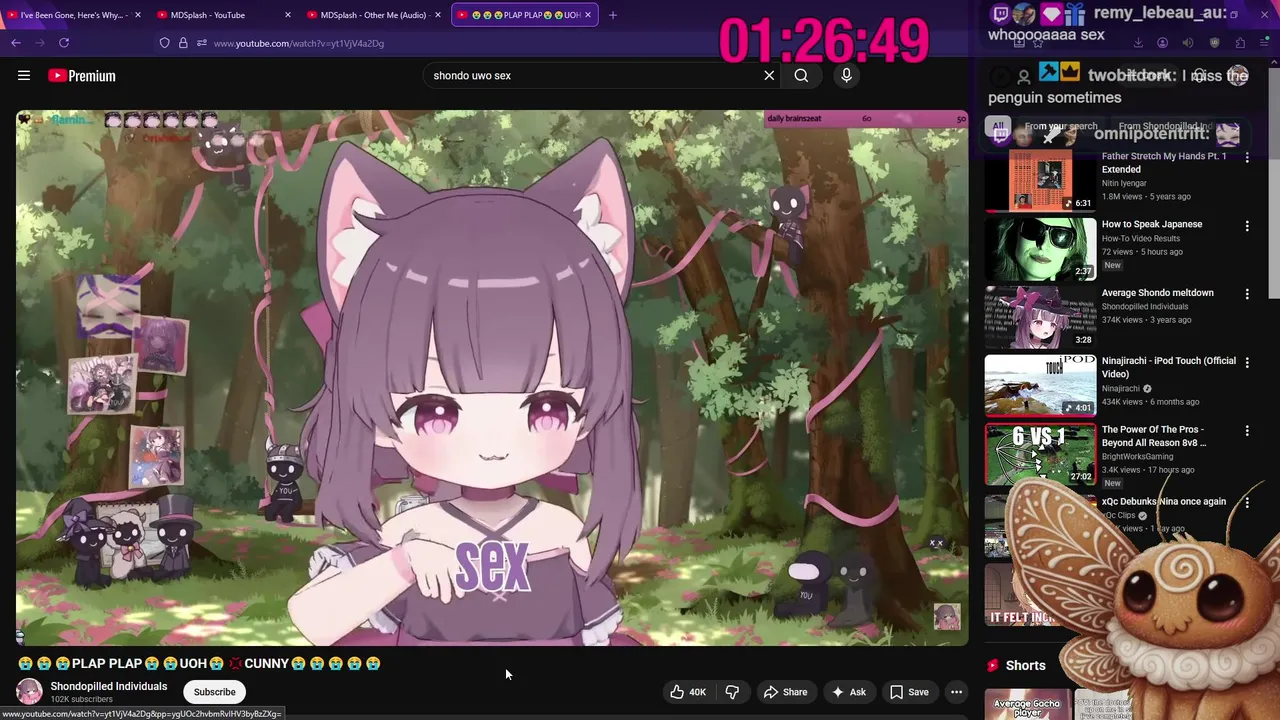Open options for 'Average Shondo meltdown' video
Viewport: 1280px width, 720px height.
1247,294
